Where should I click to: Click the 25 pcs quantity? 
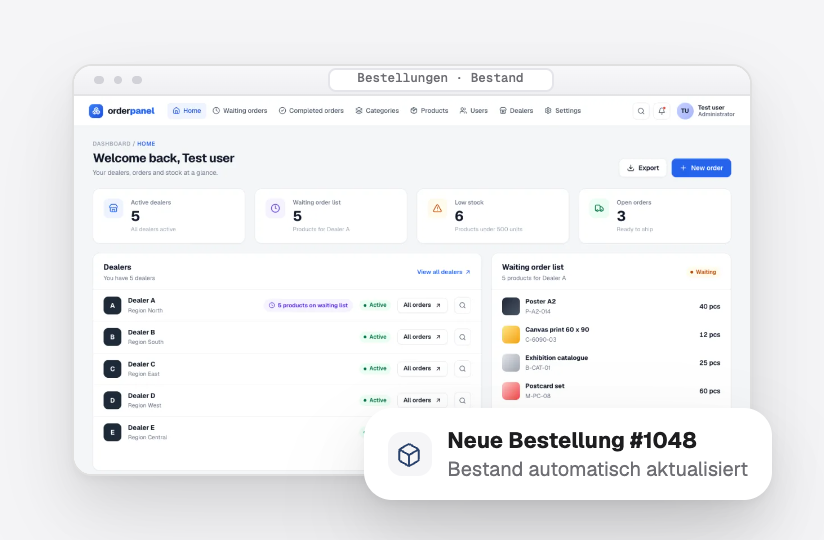click(x=709, y=363)
